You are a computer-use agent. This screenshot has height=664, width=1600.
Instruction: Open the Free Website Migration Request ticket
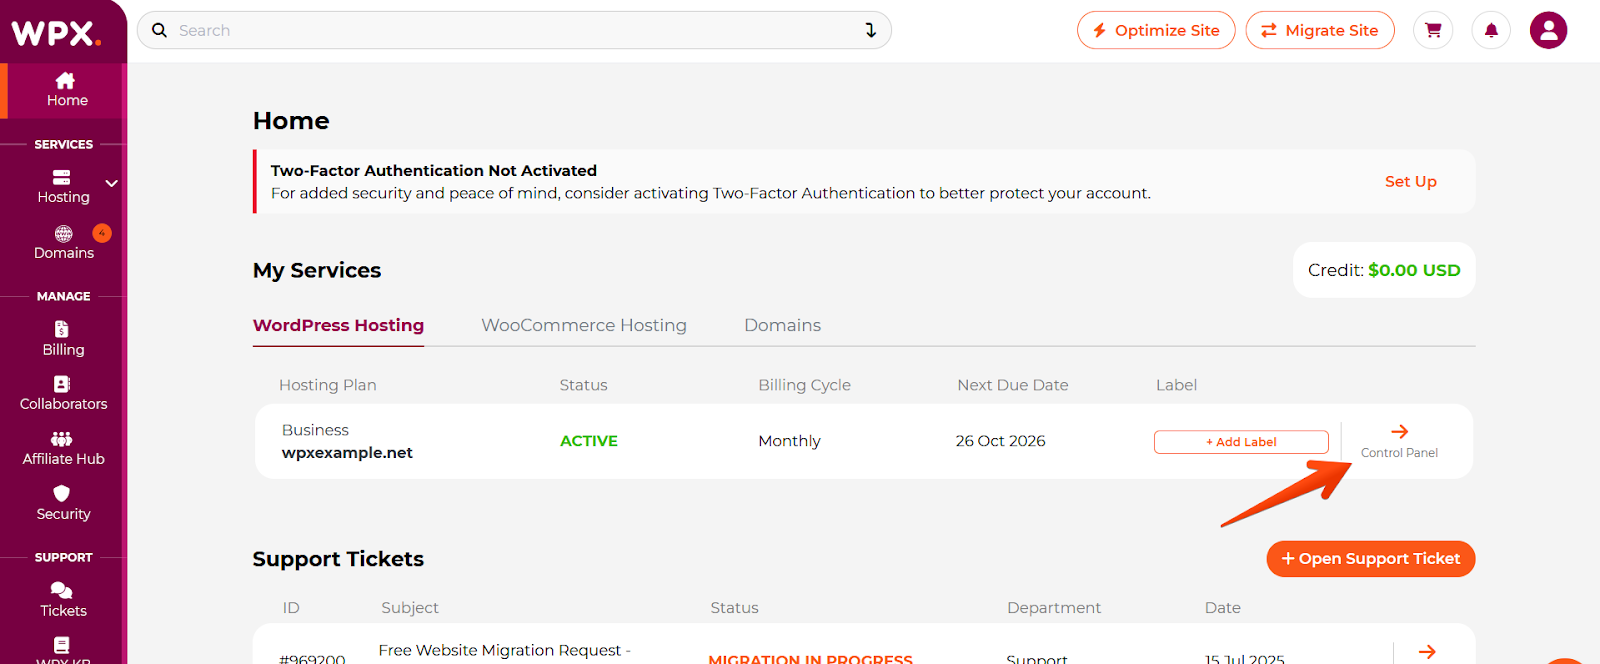click(x=504, y=650)
